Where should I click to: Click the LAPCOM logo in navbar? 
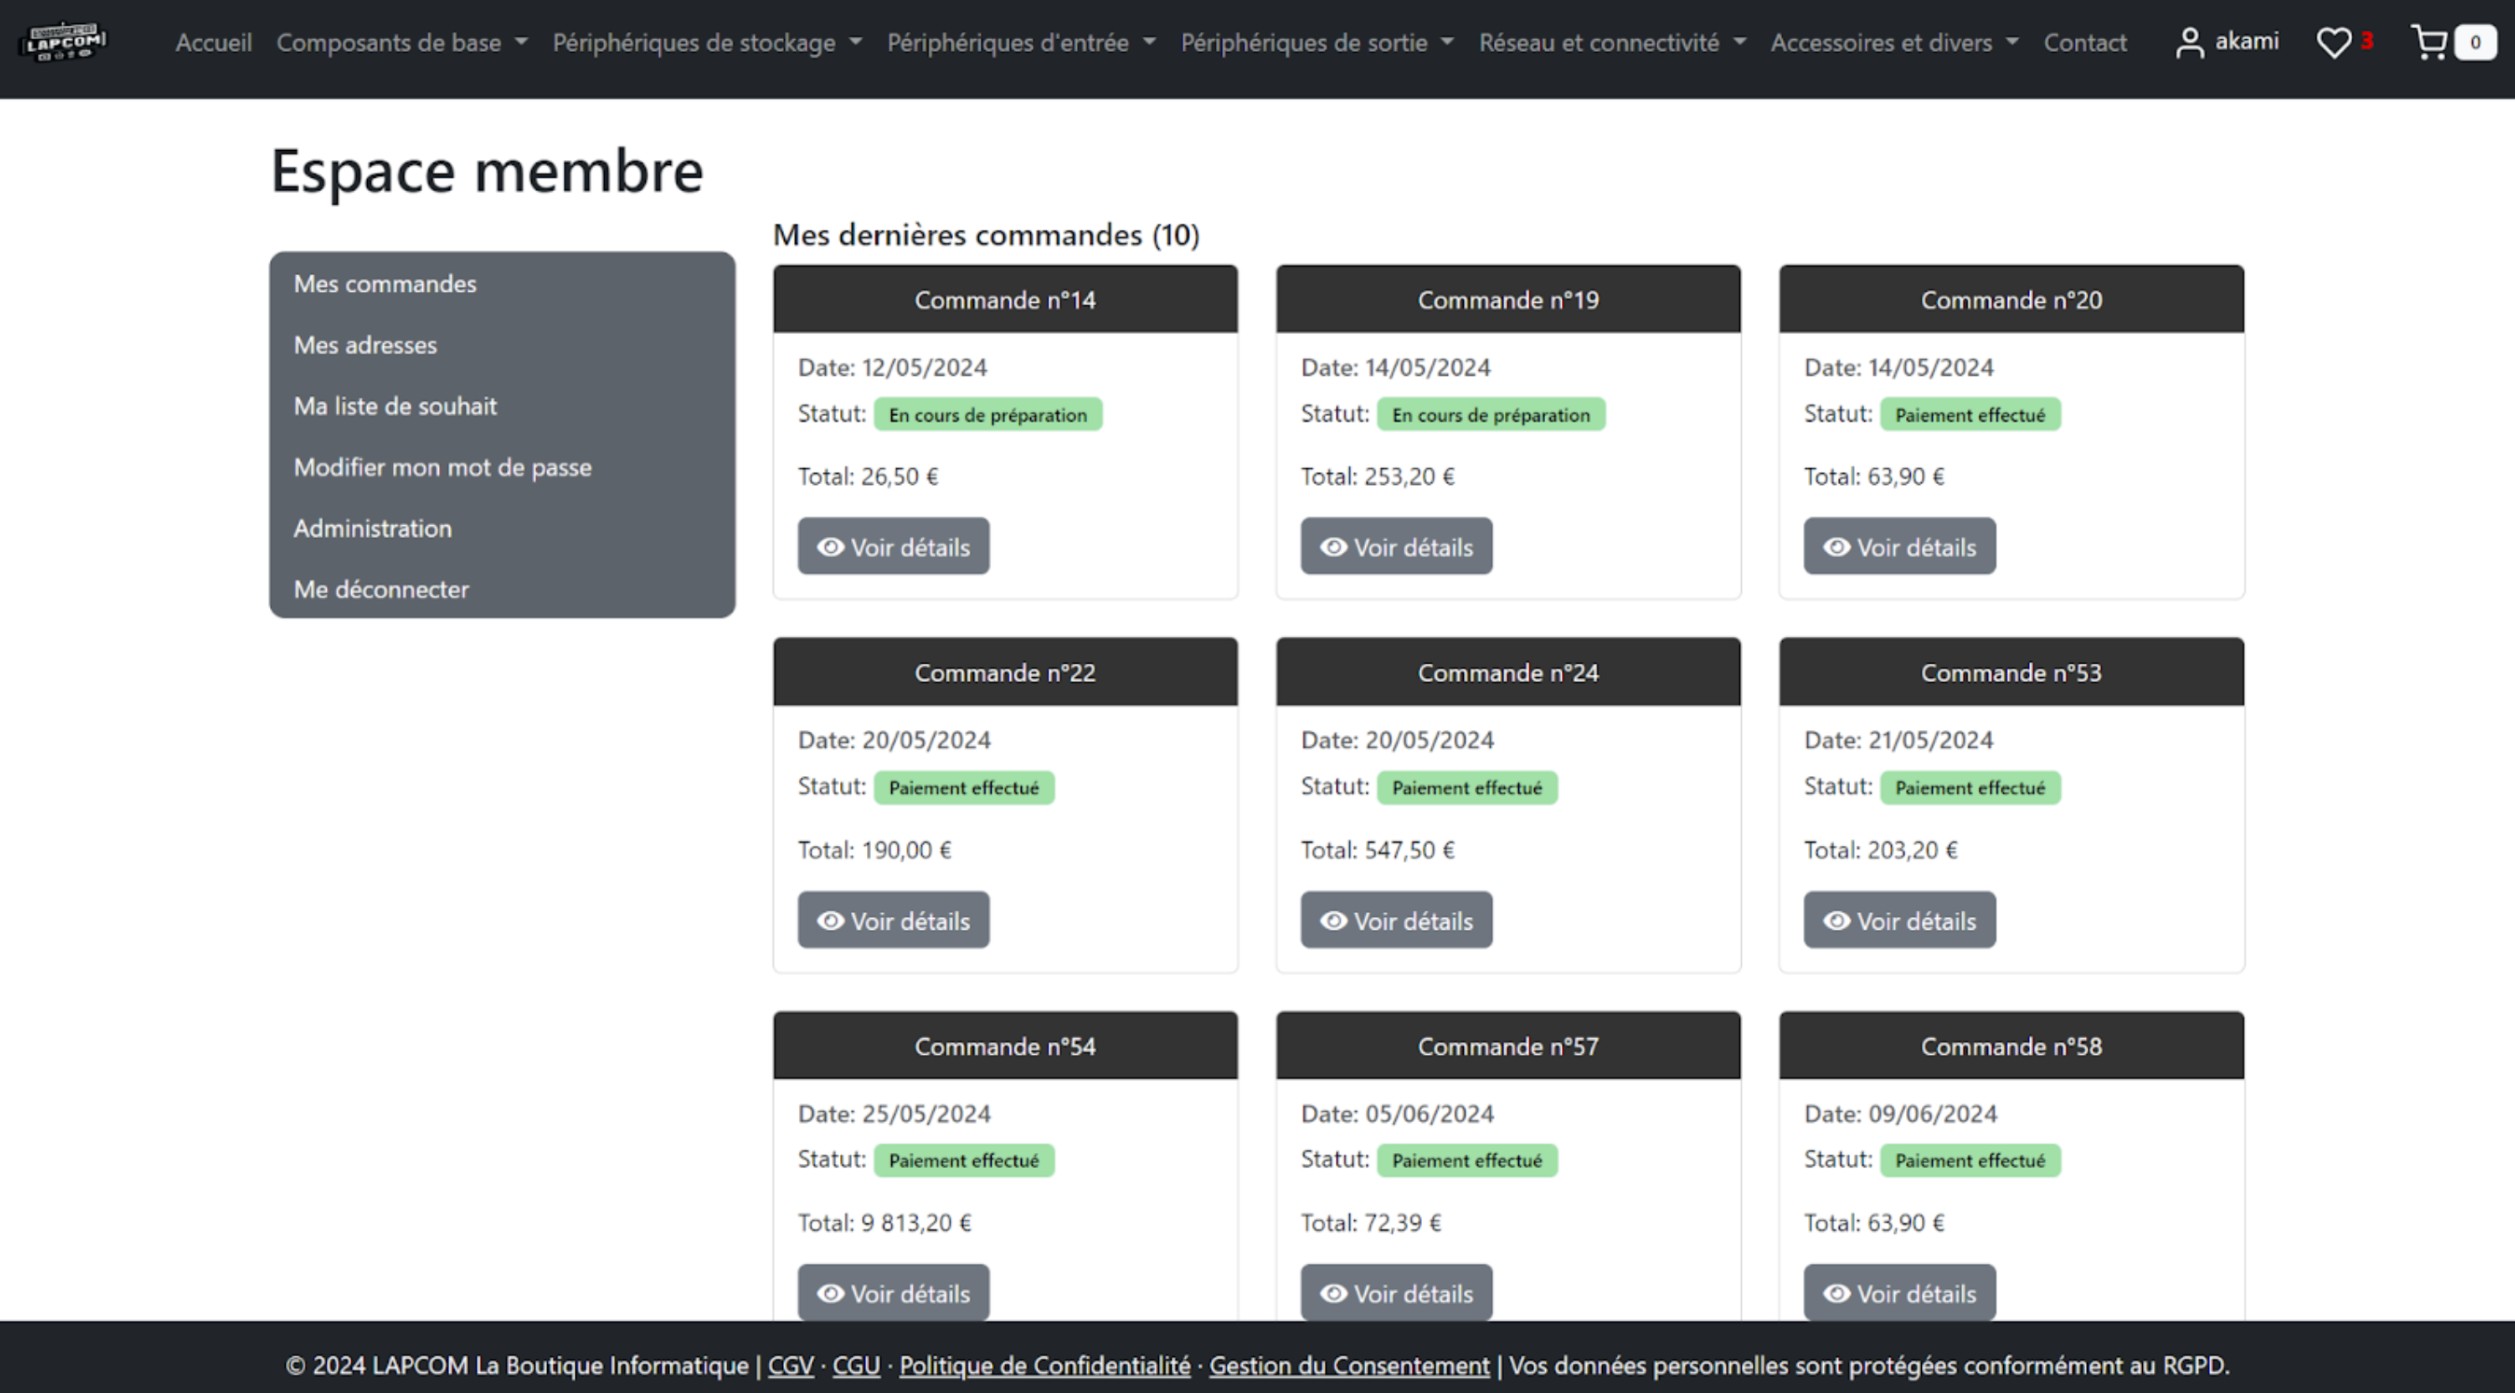(x=64, y=42)
